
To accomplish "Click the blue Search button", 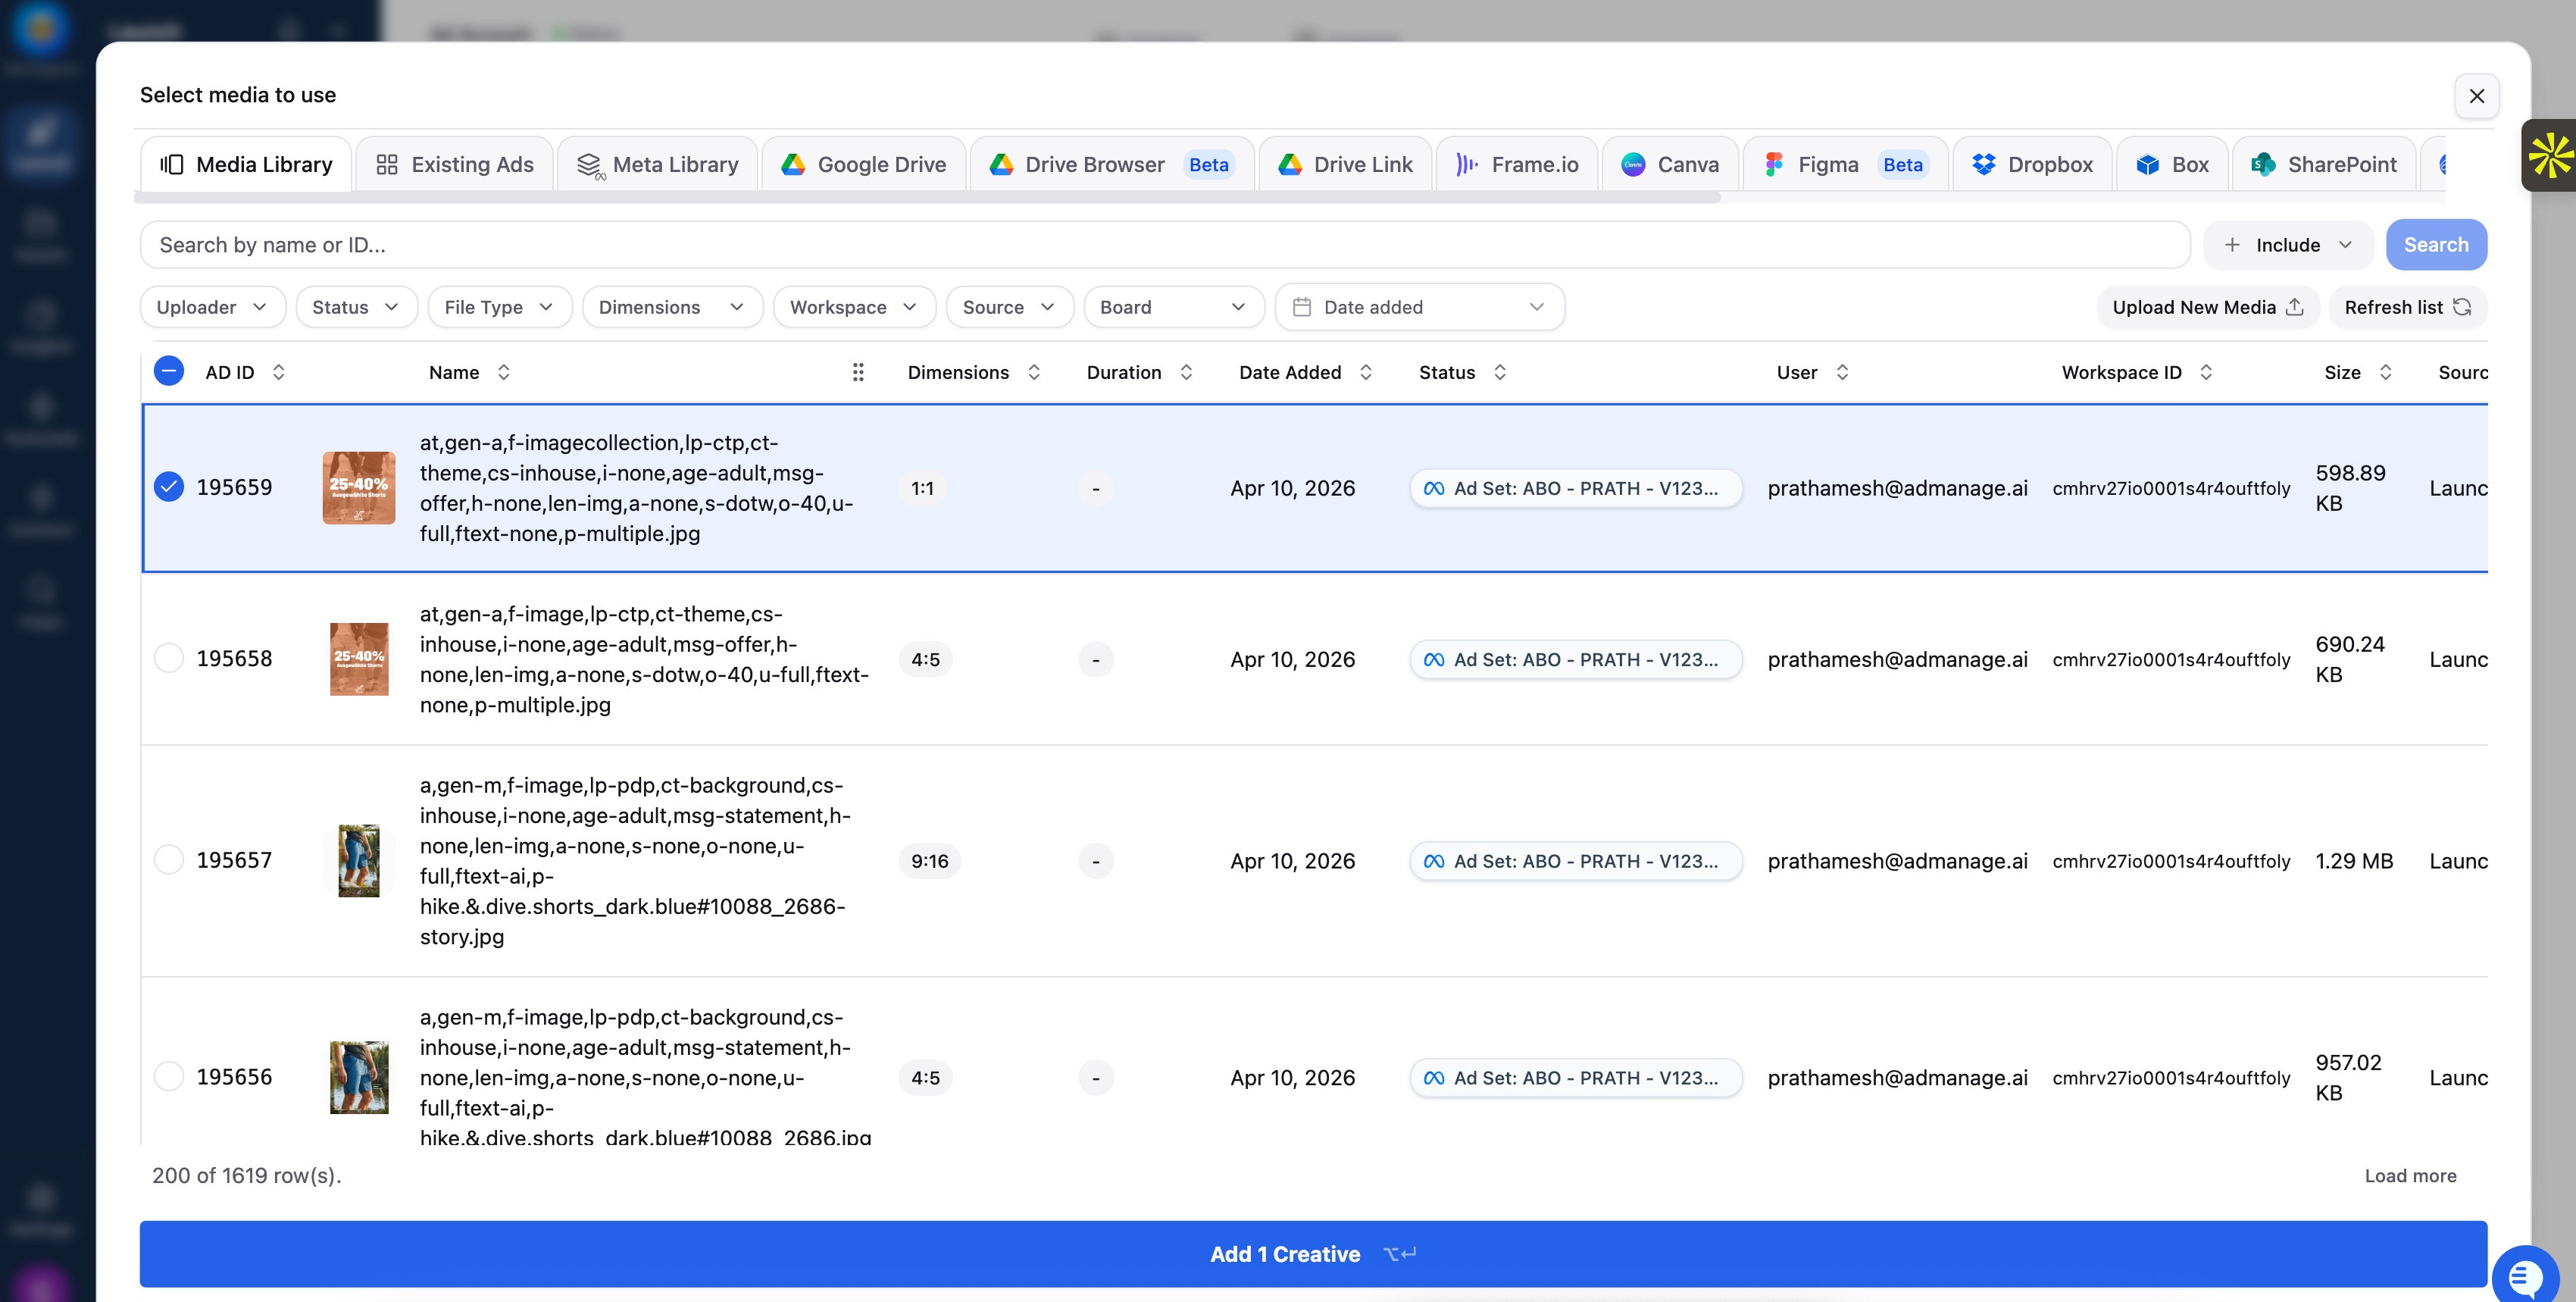I will click(2435, 245).
